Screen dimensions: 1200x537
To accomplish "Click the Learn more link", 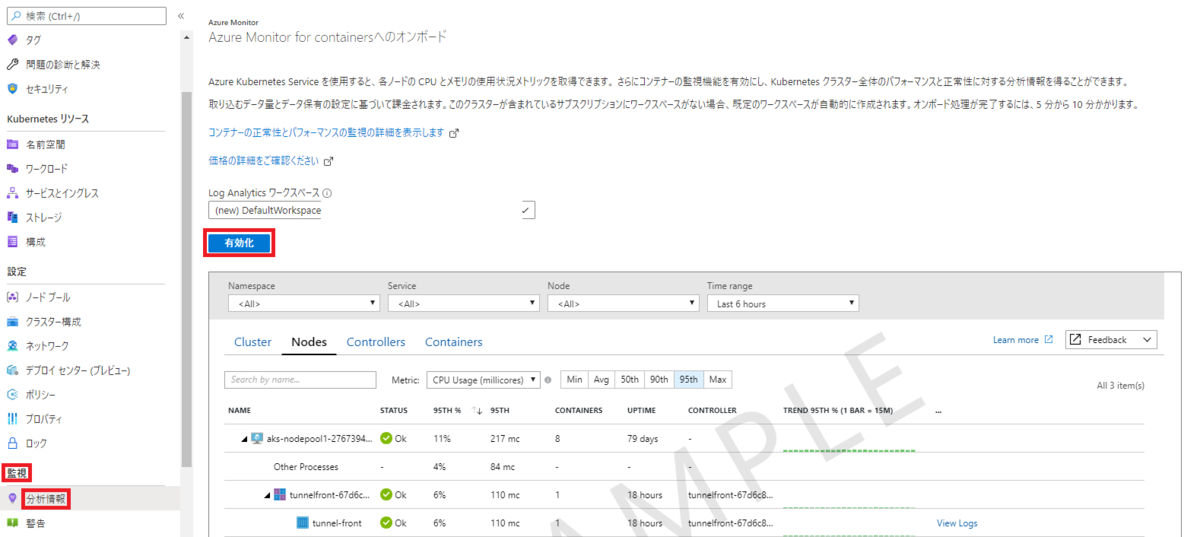I will point(1016,340).
